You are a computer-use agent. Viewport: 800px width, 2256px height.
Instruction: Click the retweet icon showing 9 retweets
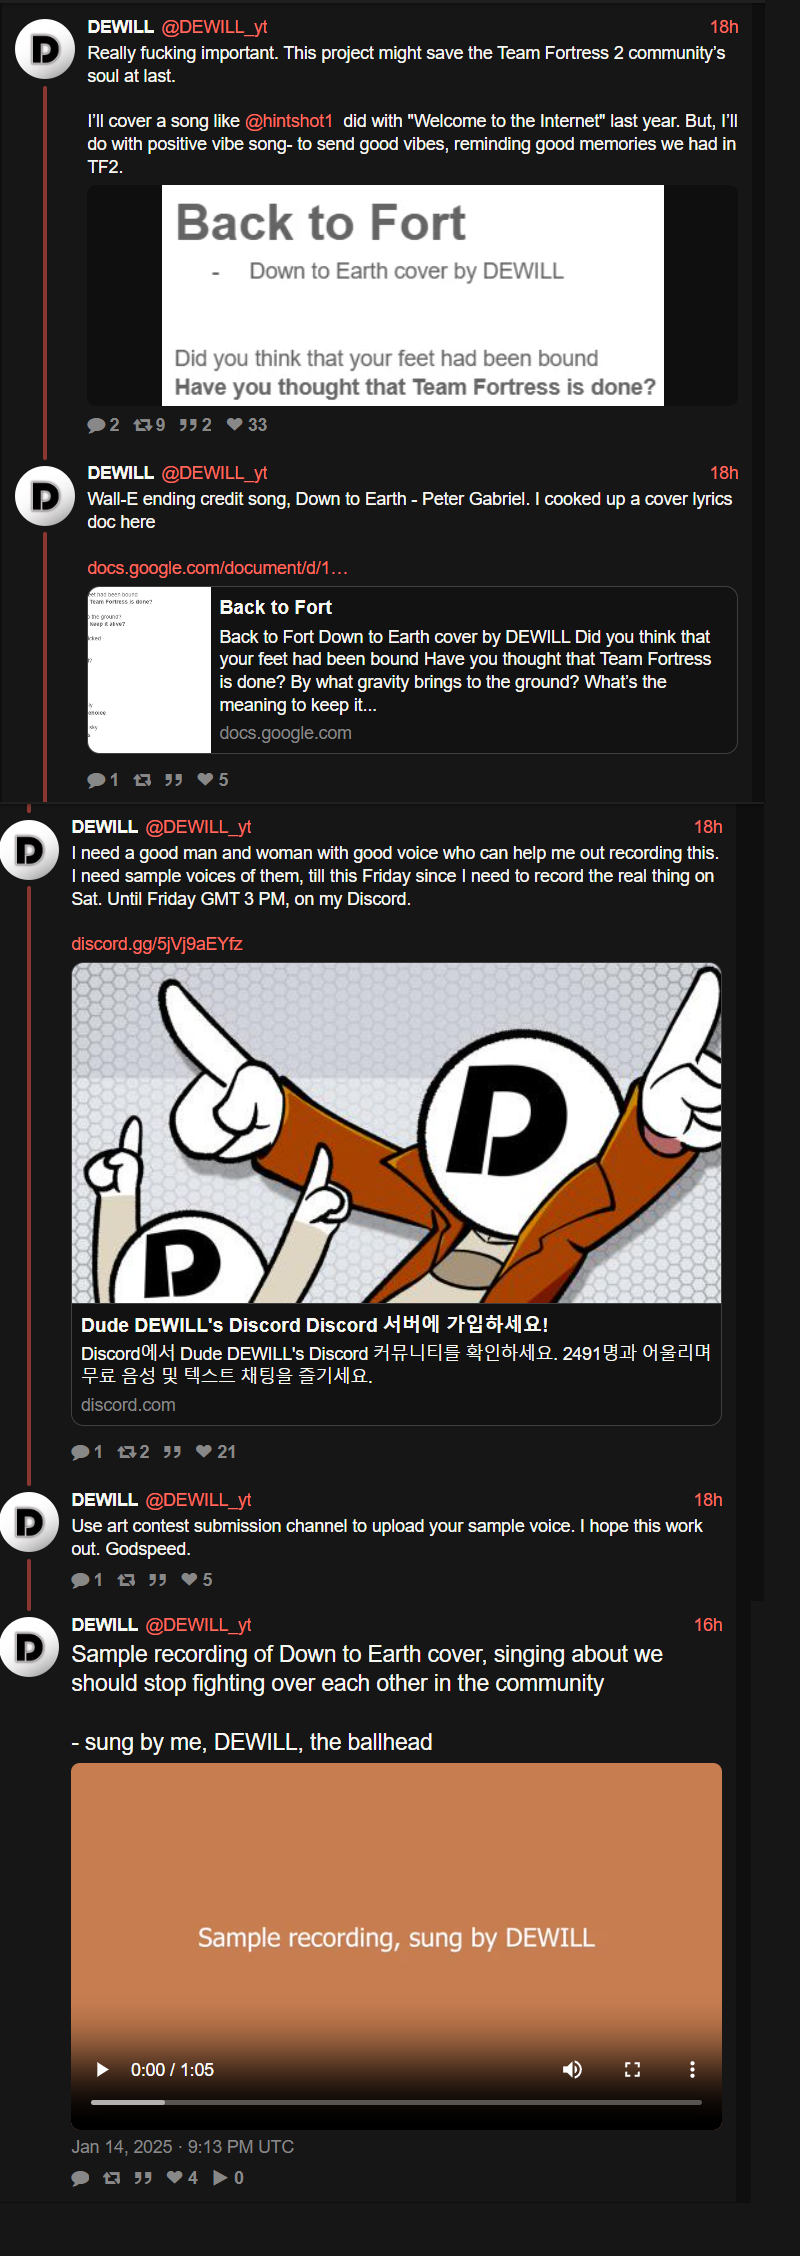tap(142, 425)
